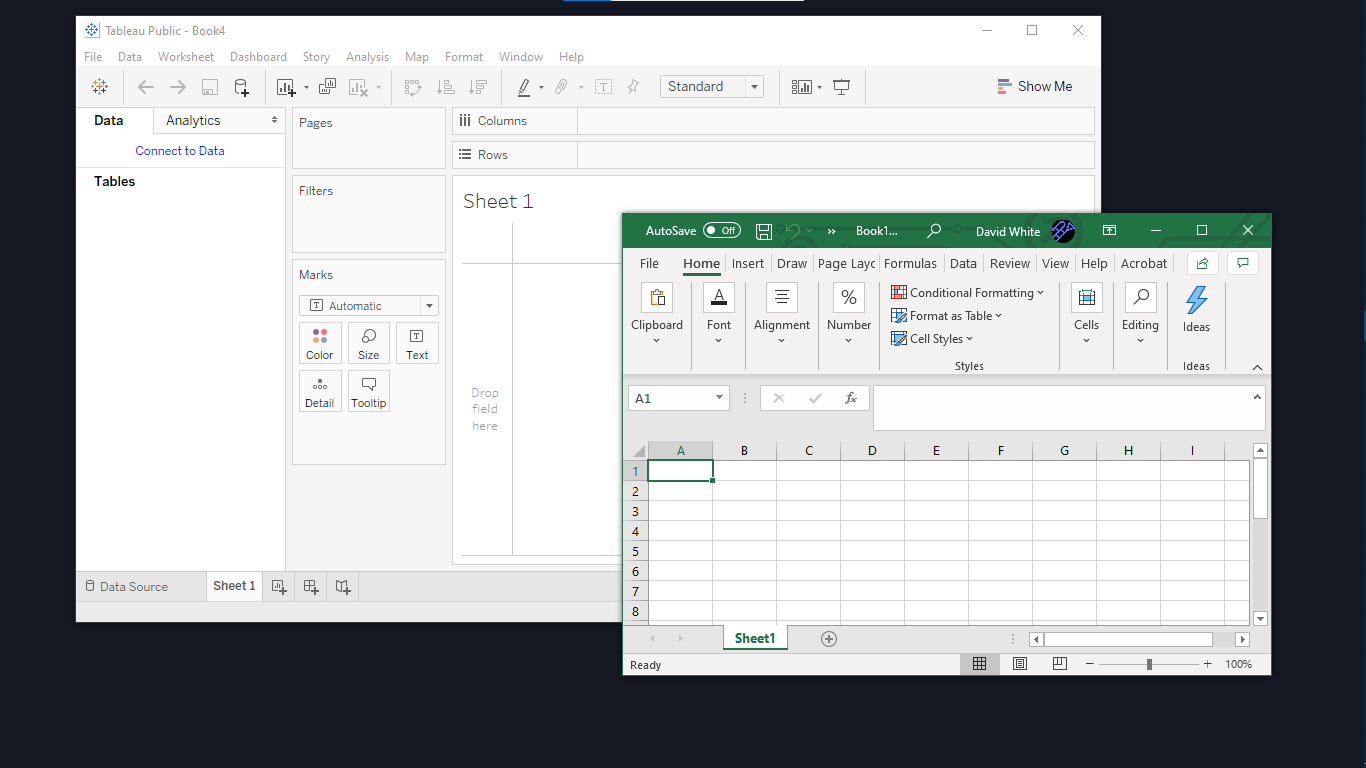1366x768 pixels.
Task: Click the Excel zoom slider handle
Action: [1149, 664]
